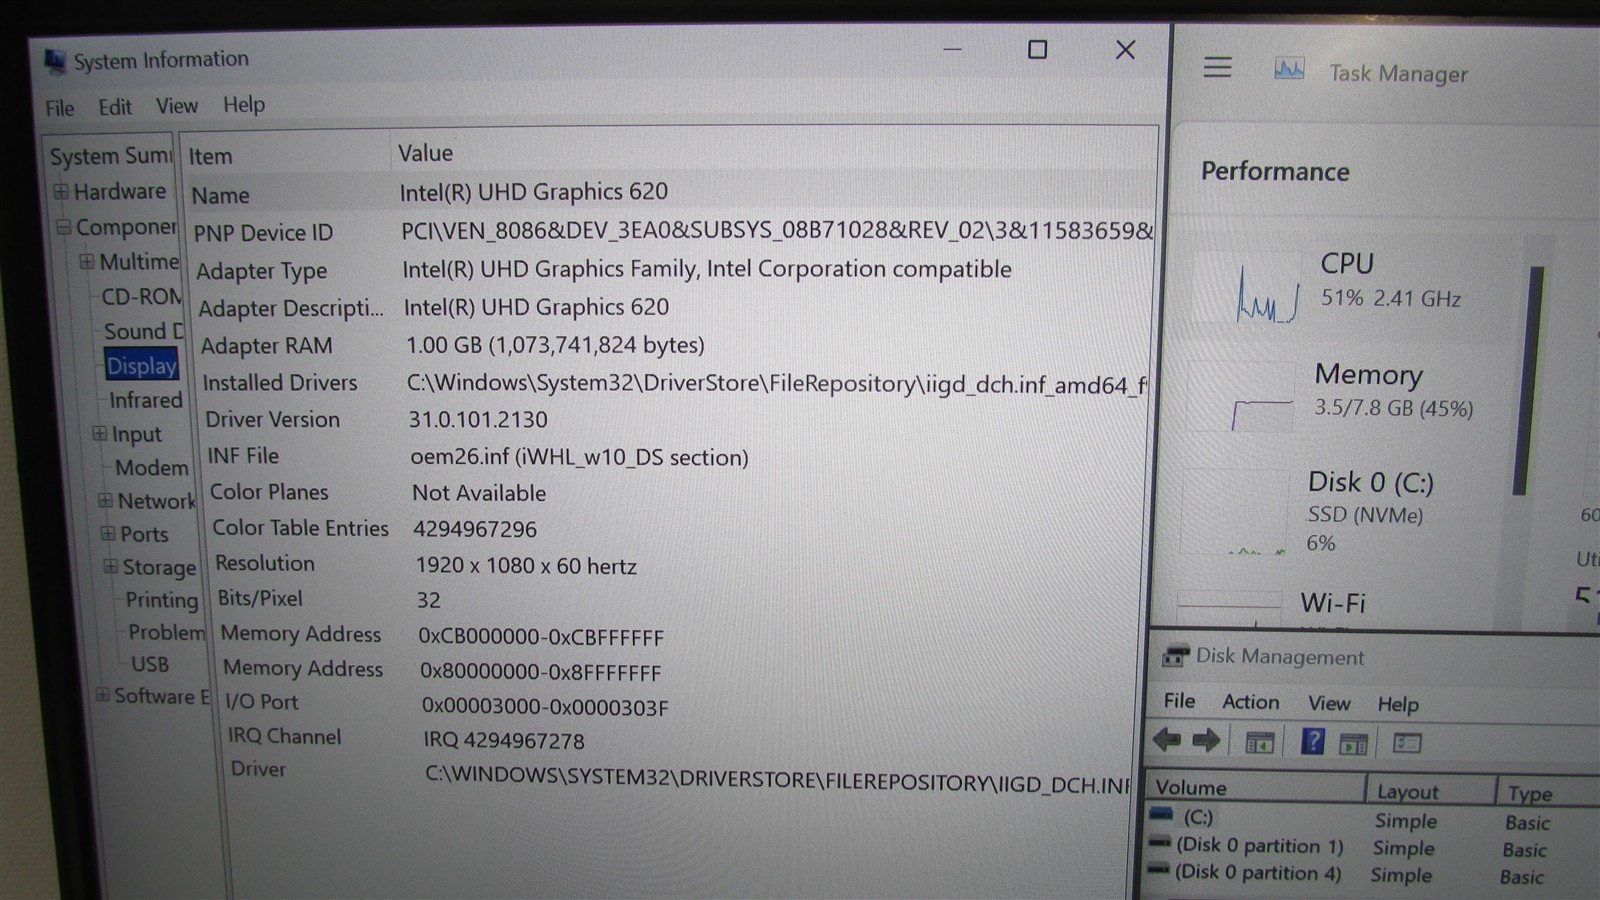Image resolution: width=1600 pixels, height=900 pixels.
Task: Click Show/Hide Console Tree icon in Disk Management
Action: 1259,743
